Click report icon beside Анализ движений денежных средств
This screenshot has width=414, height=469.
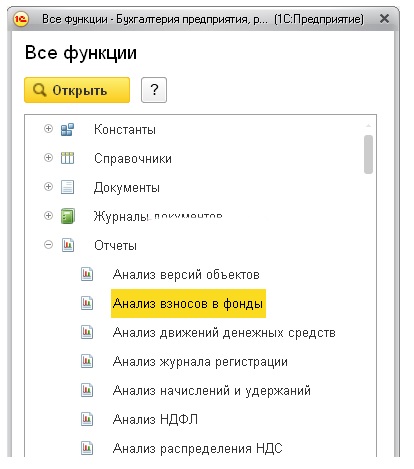click(87, 332)
